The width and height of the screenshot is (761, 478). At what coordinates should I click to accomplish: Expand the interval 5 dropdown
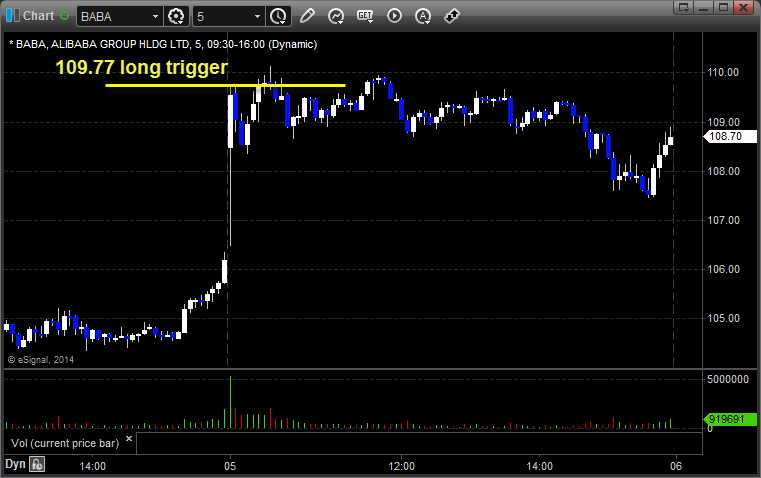(x=257, y=16)
